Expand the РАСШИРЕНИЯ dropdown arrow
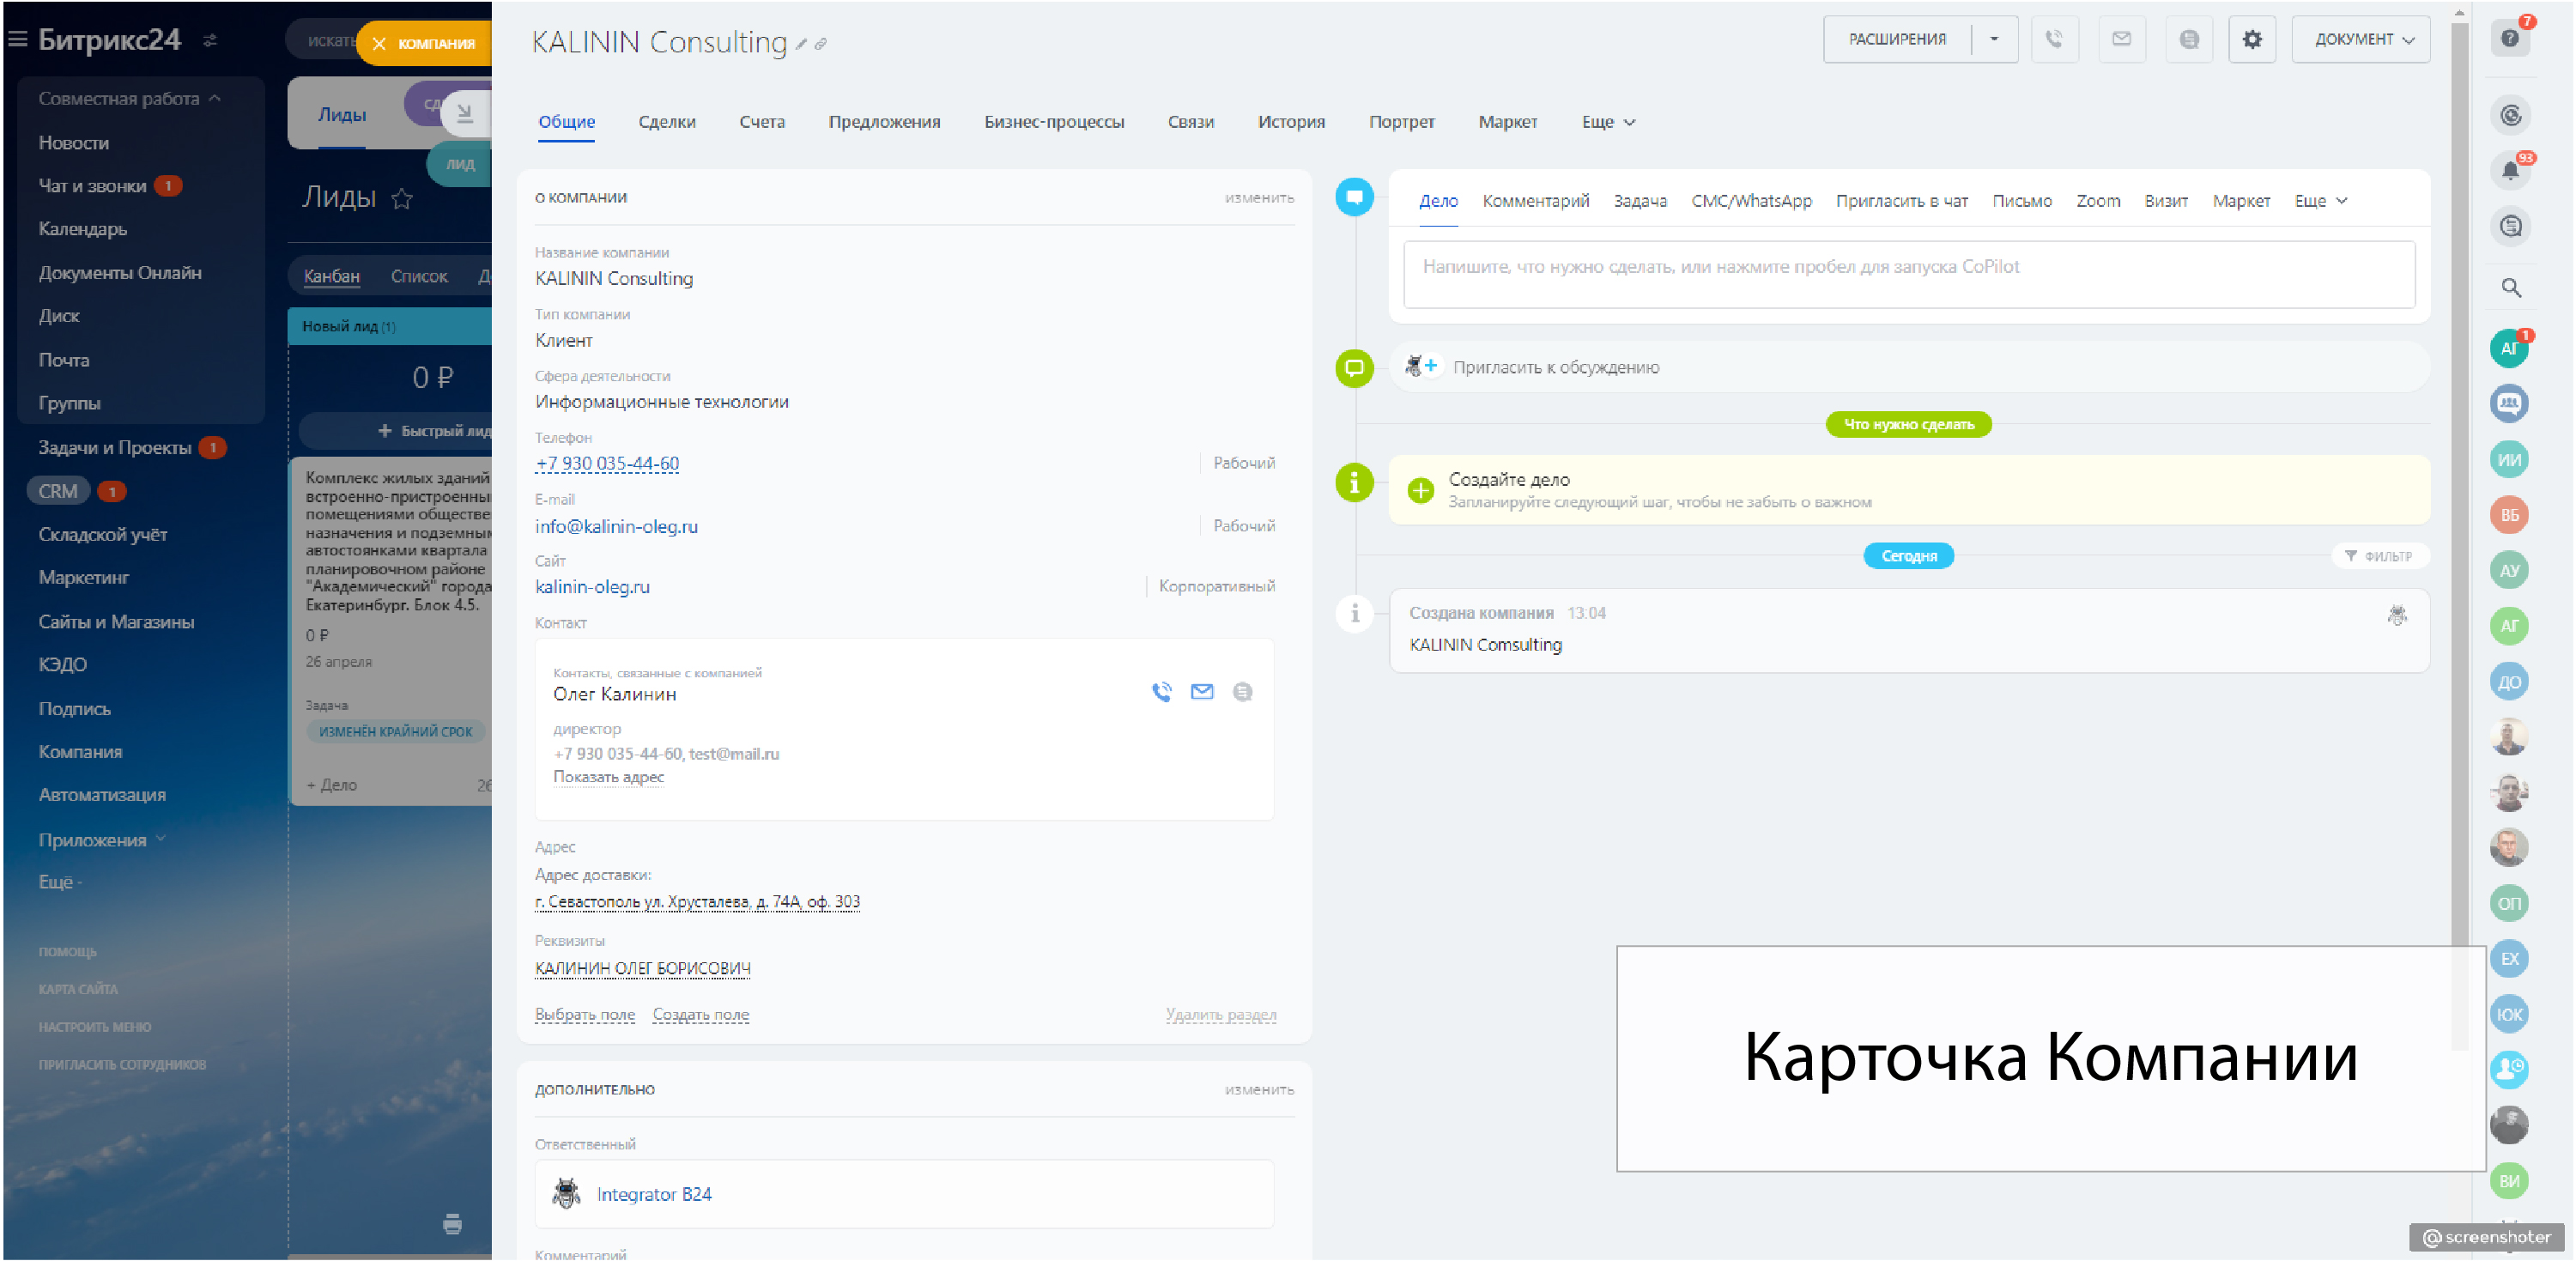Image resolution: width=2576 pixels, height=1261 pixels. 1994,39
